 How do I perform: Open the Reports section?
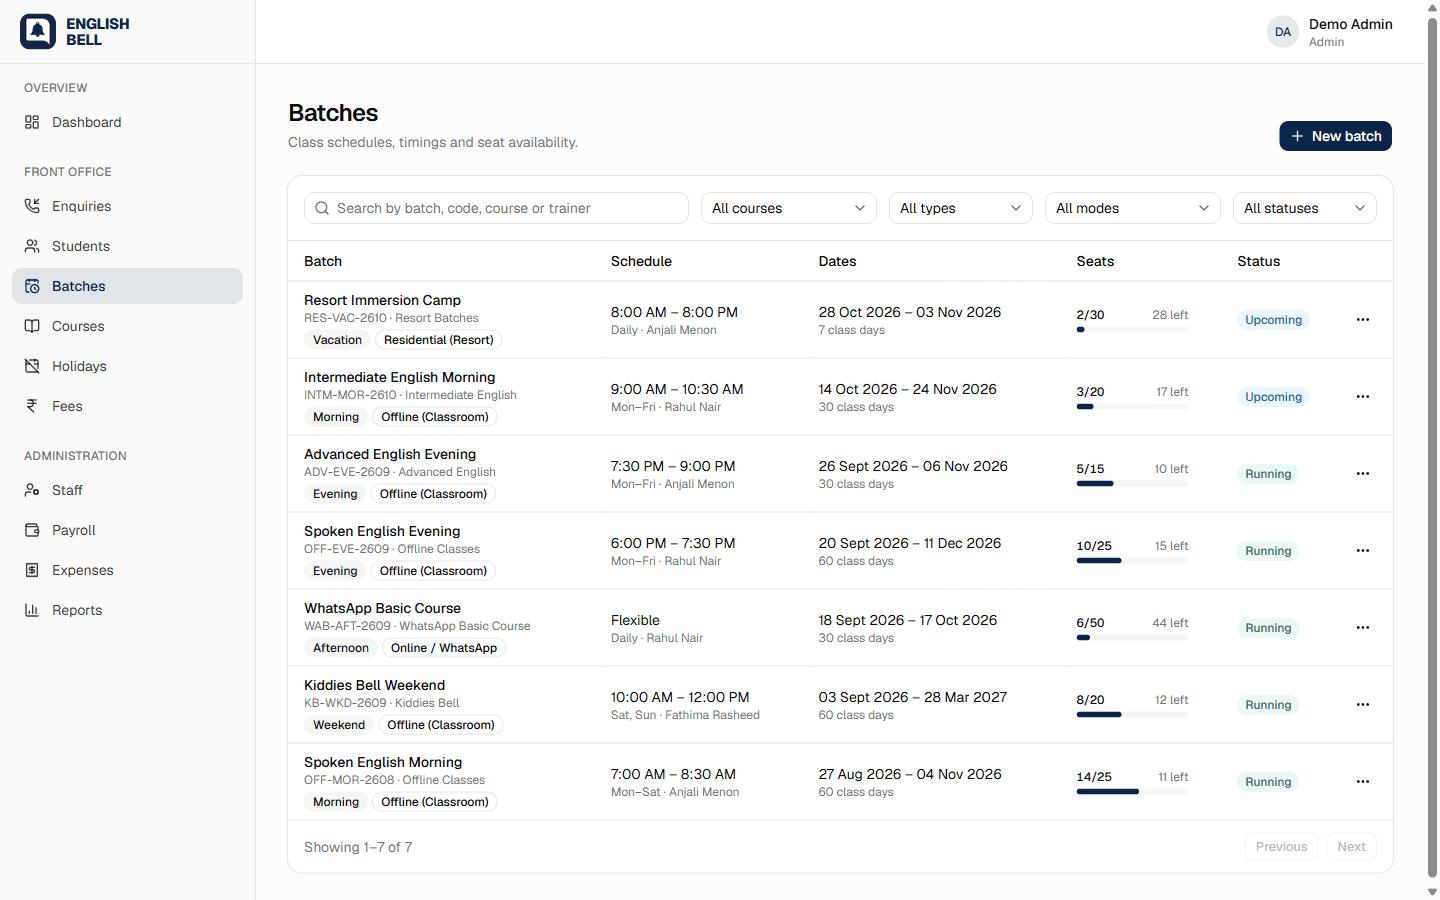coord(127,610)
